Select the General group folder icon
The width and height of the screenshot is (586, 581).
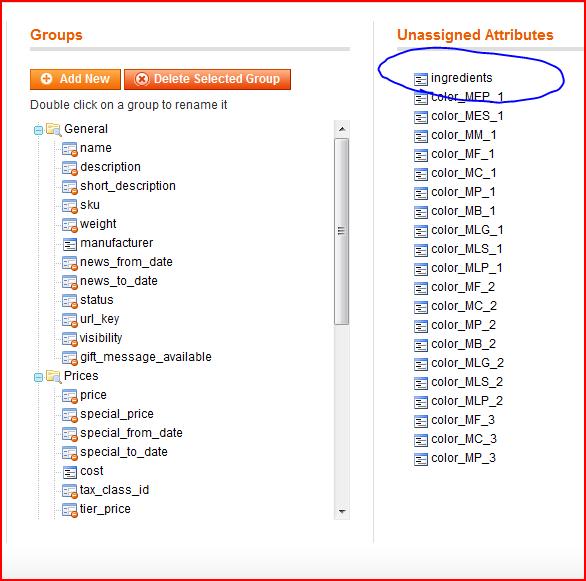(x=53, y=130)
